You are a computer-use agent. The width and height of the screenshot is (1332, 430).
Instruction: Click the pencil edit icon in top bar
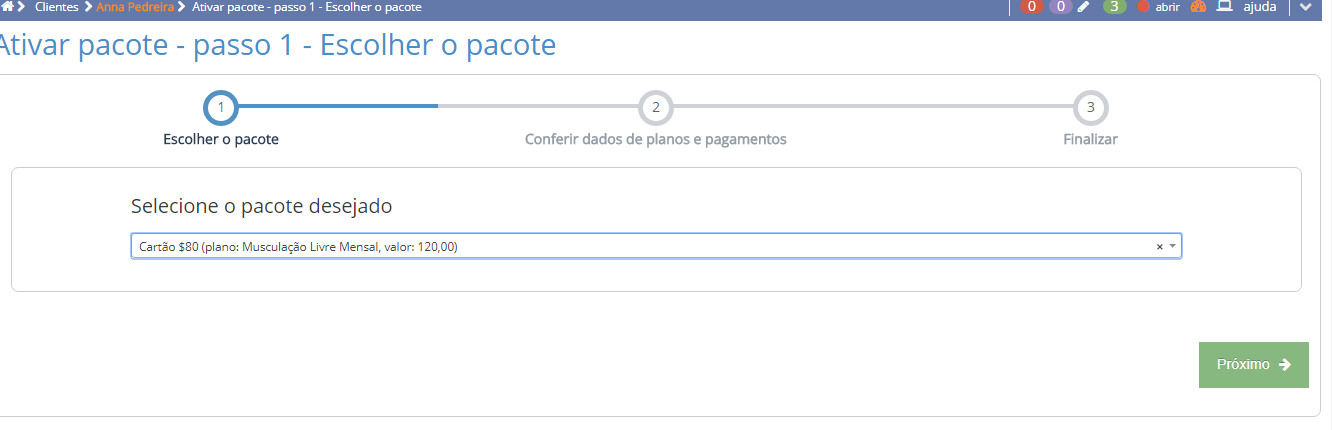1084,7
